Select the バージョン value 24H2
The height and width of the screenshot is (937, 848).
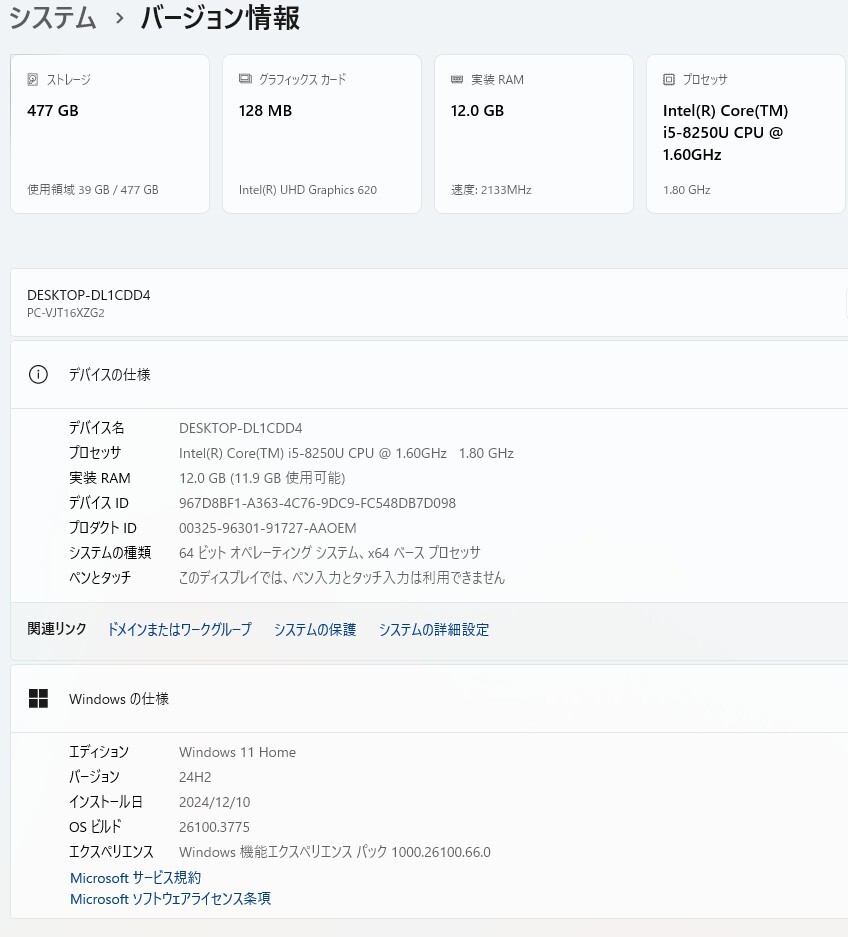point(195,777)
